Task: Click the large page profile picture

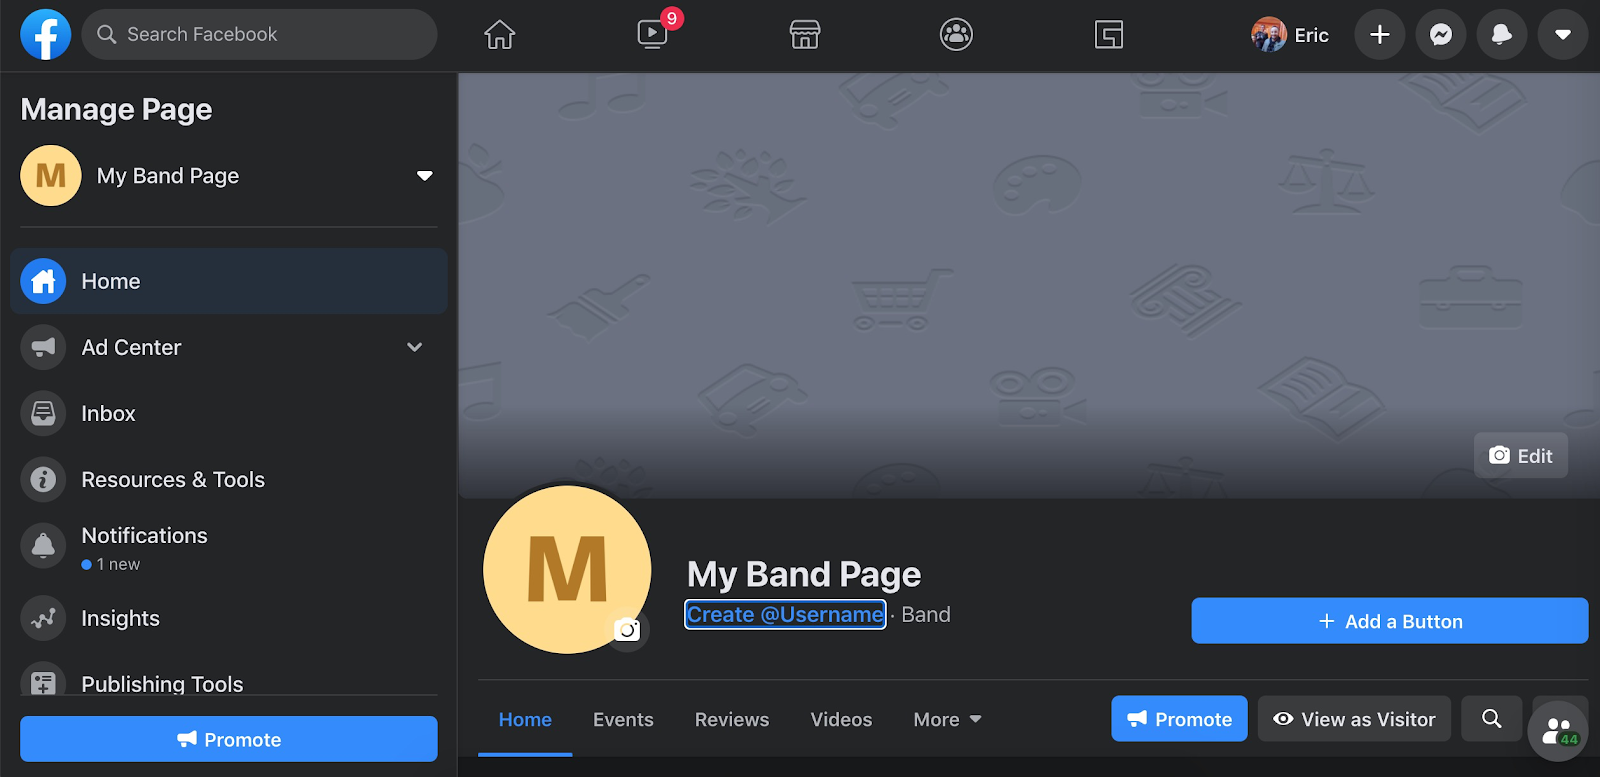Action: [x=567, y=569]
